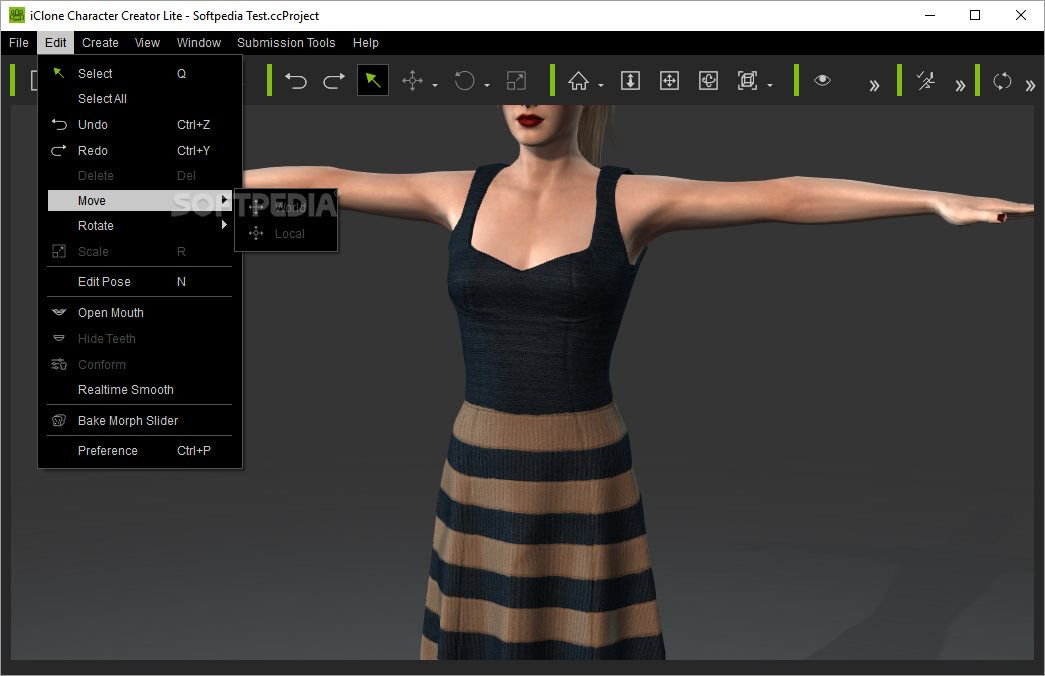1045x676 pixels.
Task: Click the Undo arrow in the toolbar
Action: [296, 81]
